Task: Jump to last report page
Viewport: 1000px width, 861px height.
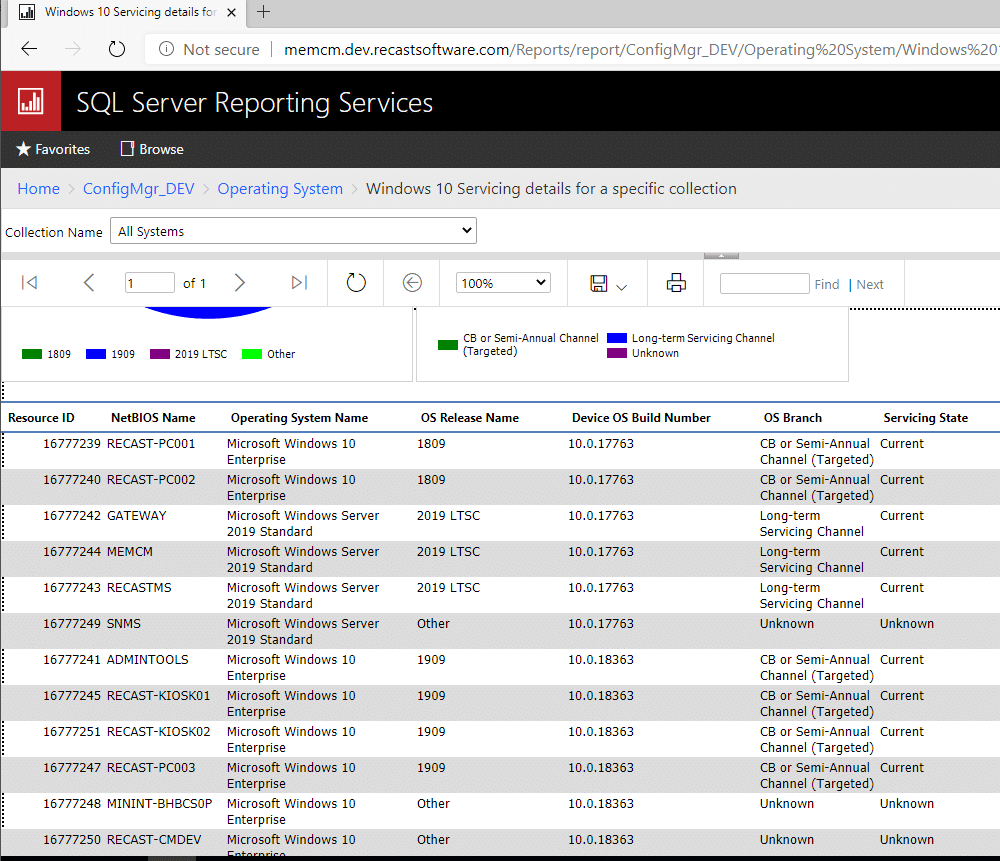Action: tap(299, 283)
